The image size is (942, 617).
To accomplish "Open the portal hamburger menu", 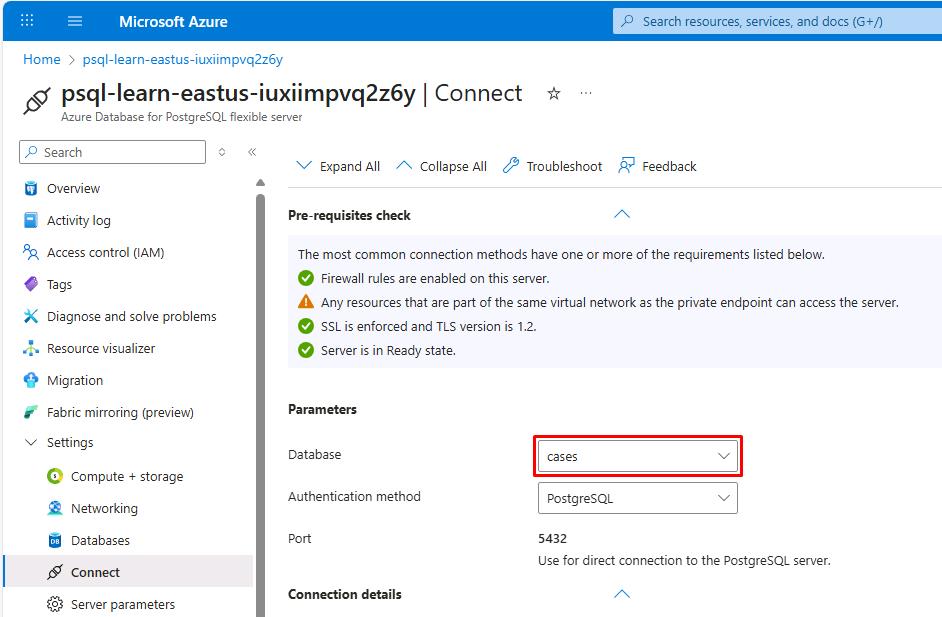I will tap(75, 21).
